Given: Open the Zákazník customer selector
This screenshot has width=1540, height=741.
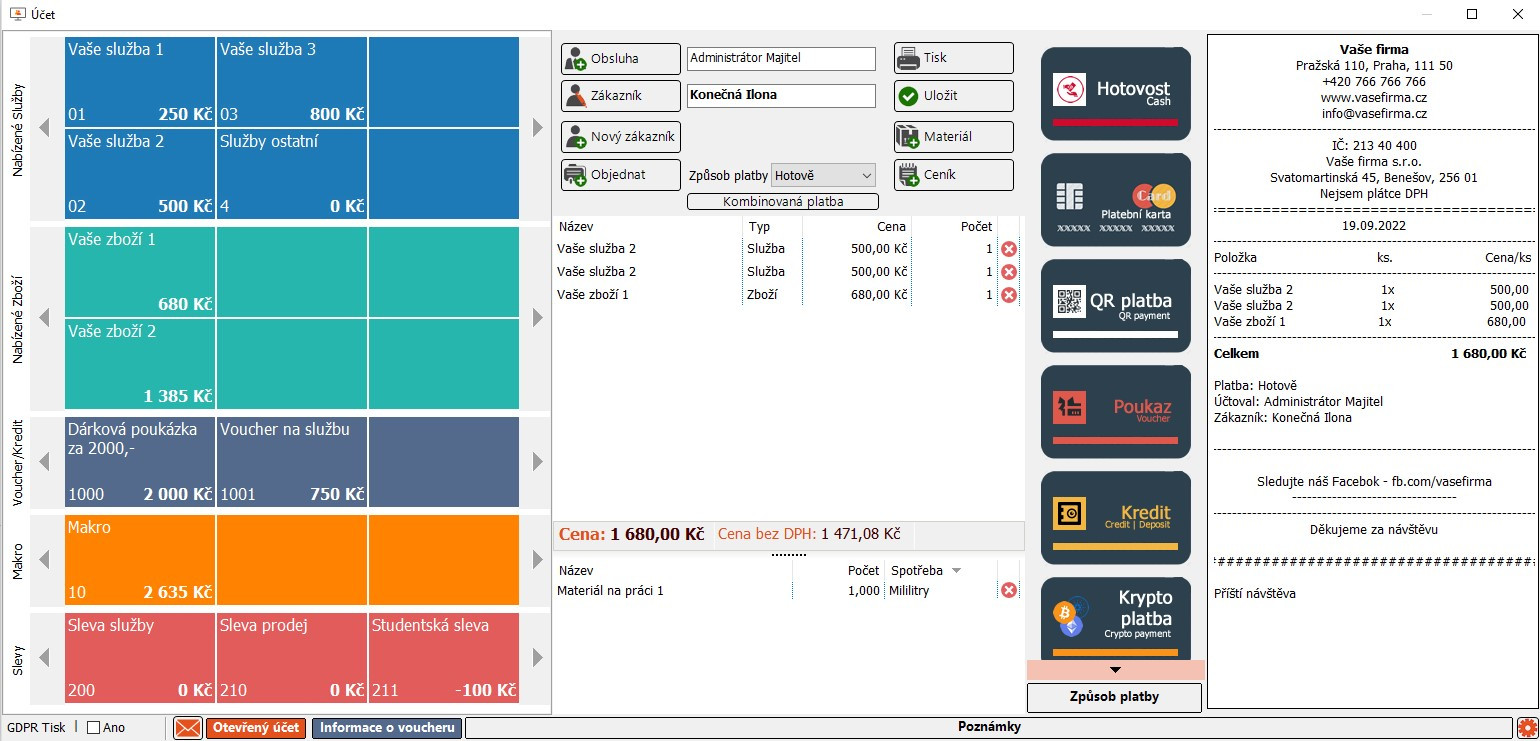Looking at the screenshot, I should (620, 96).
